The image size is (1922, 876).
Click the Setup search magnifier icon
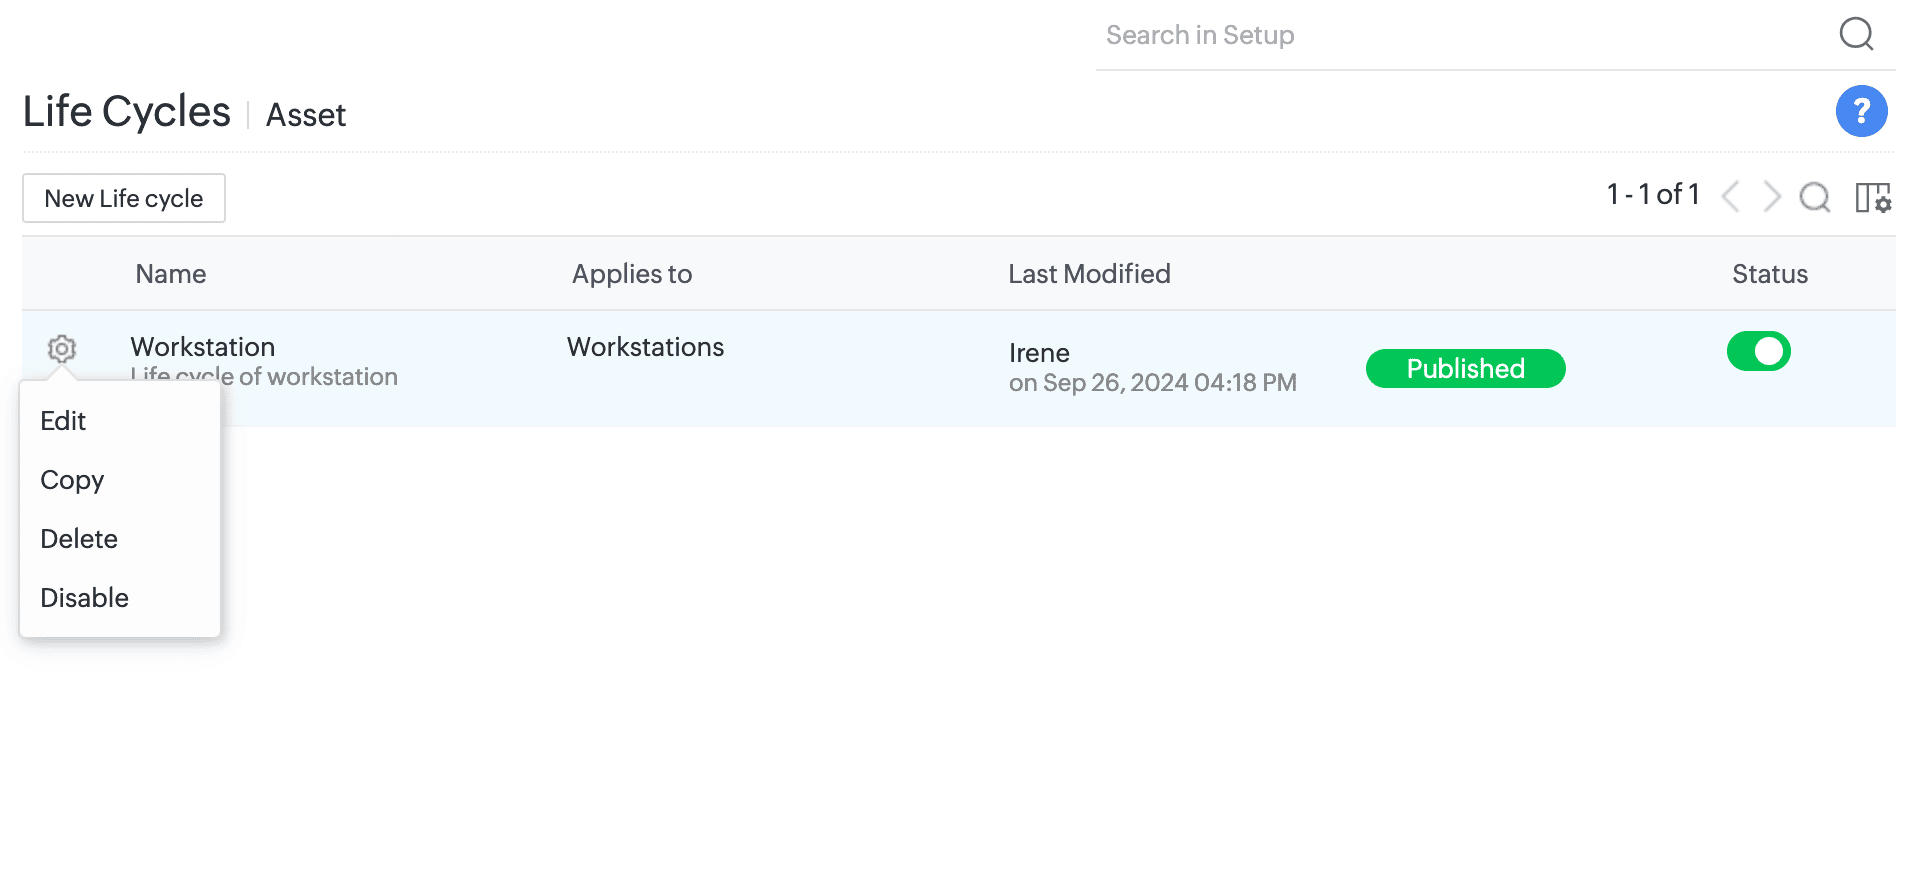[1856, 34]
